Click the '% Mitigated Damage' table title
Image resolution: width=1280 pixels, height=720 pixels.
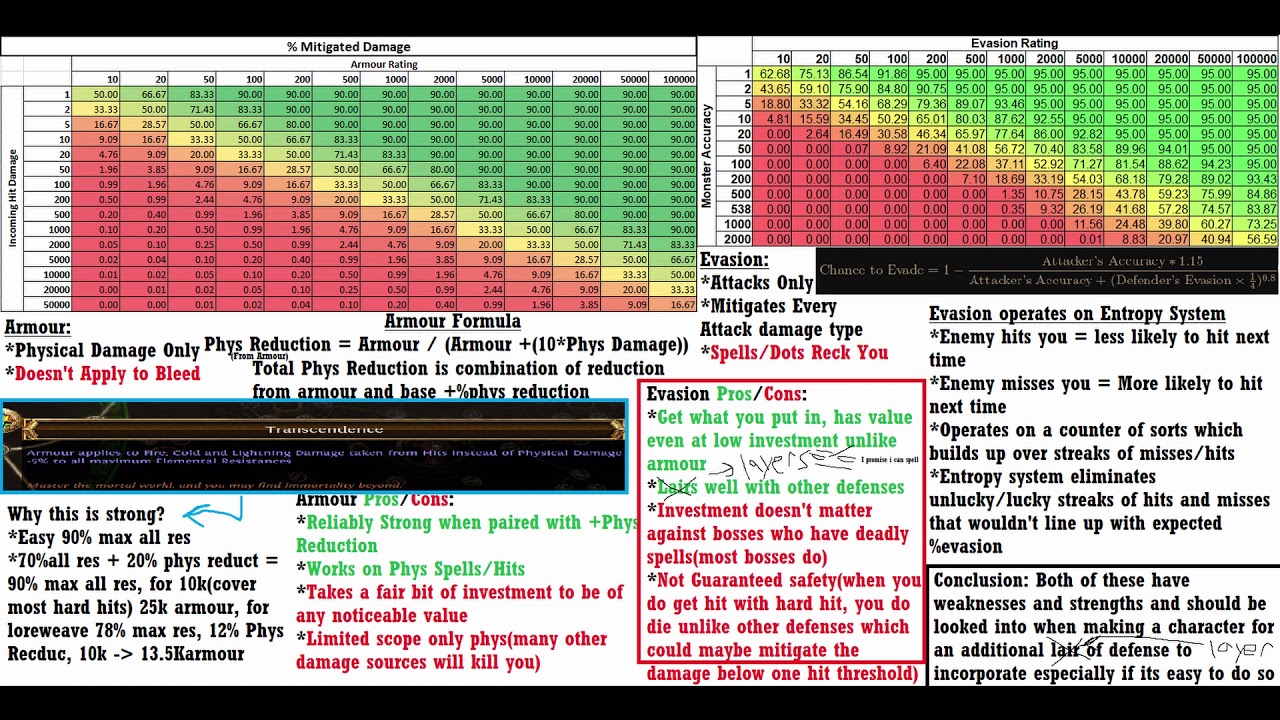coord(348,46)
